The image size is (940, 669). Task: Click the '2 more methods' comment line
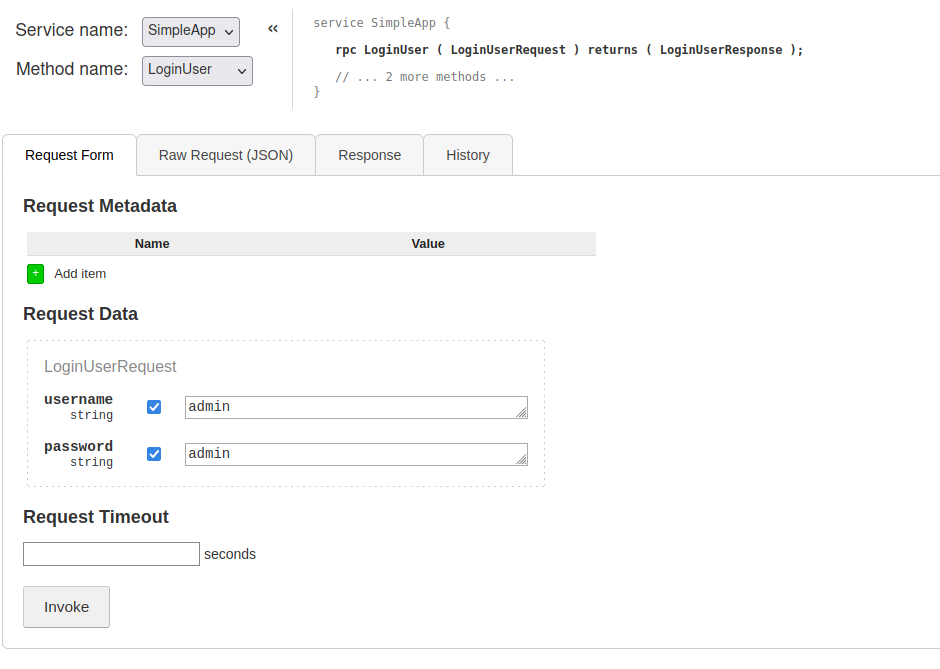[425, 77]
